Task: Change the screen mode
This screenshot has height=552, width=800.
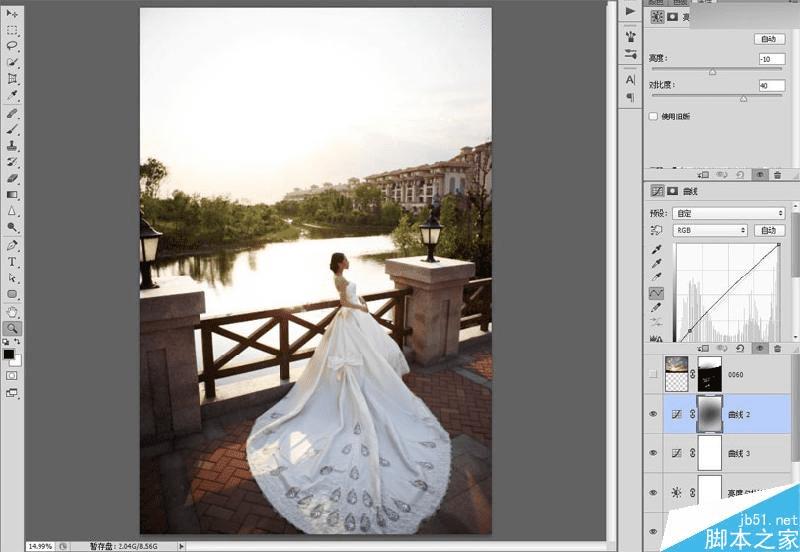Action: [11, 393]
